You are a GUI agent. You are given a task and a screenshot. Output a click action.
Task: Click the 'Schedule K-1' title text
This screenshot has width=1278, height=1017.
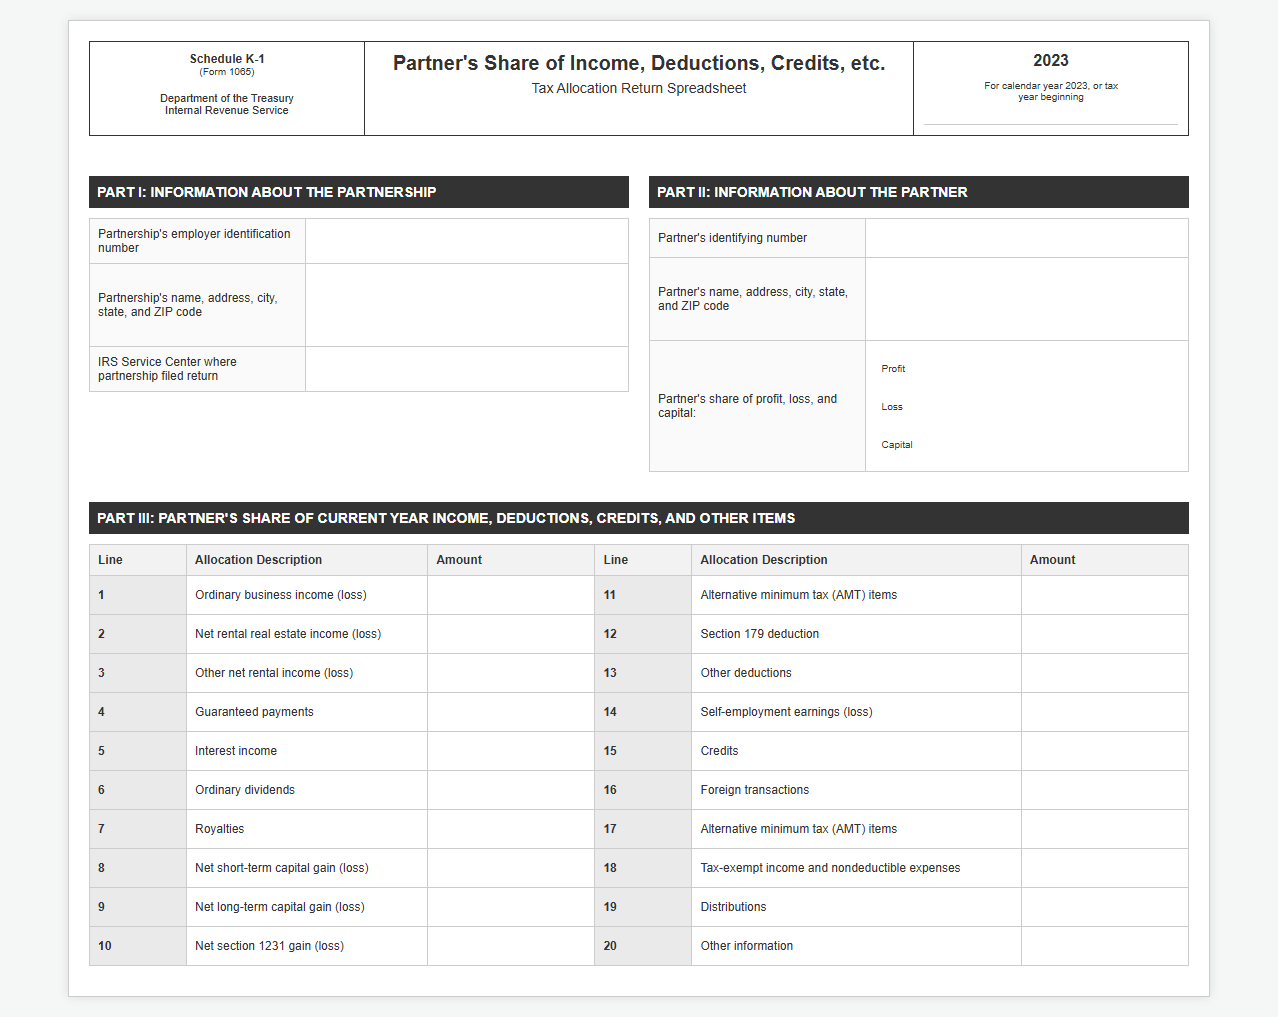[227, 59]
